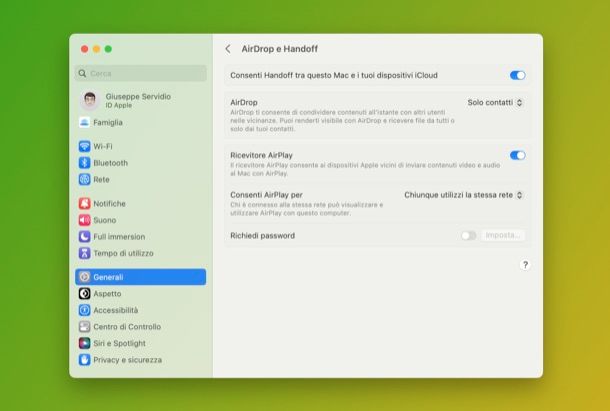This screenshot has width=610, height=411.
Task: Open help with the question mark button
Action: tap(525, 265)
